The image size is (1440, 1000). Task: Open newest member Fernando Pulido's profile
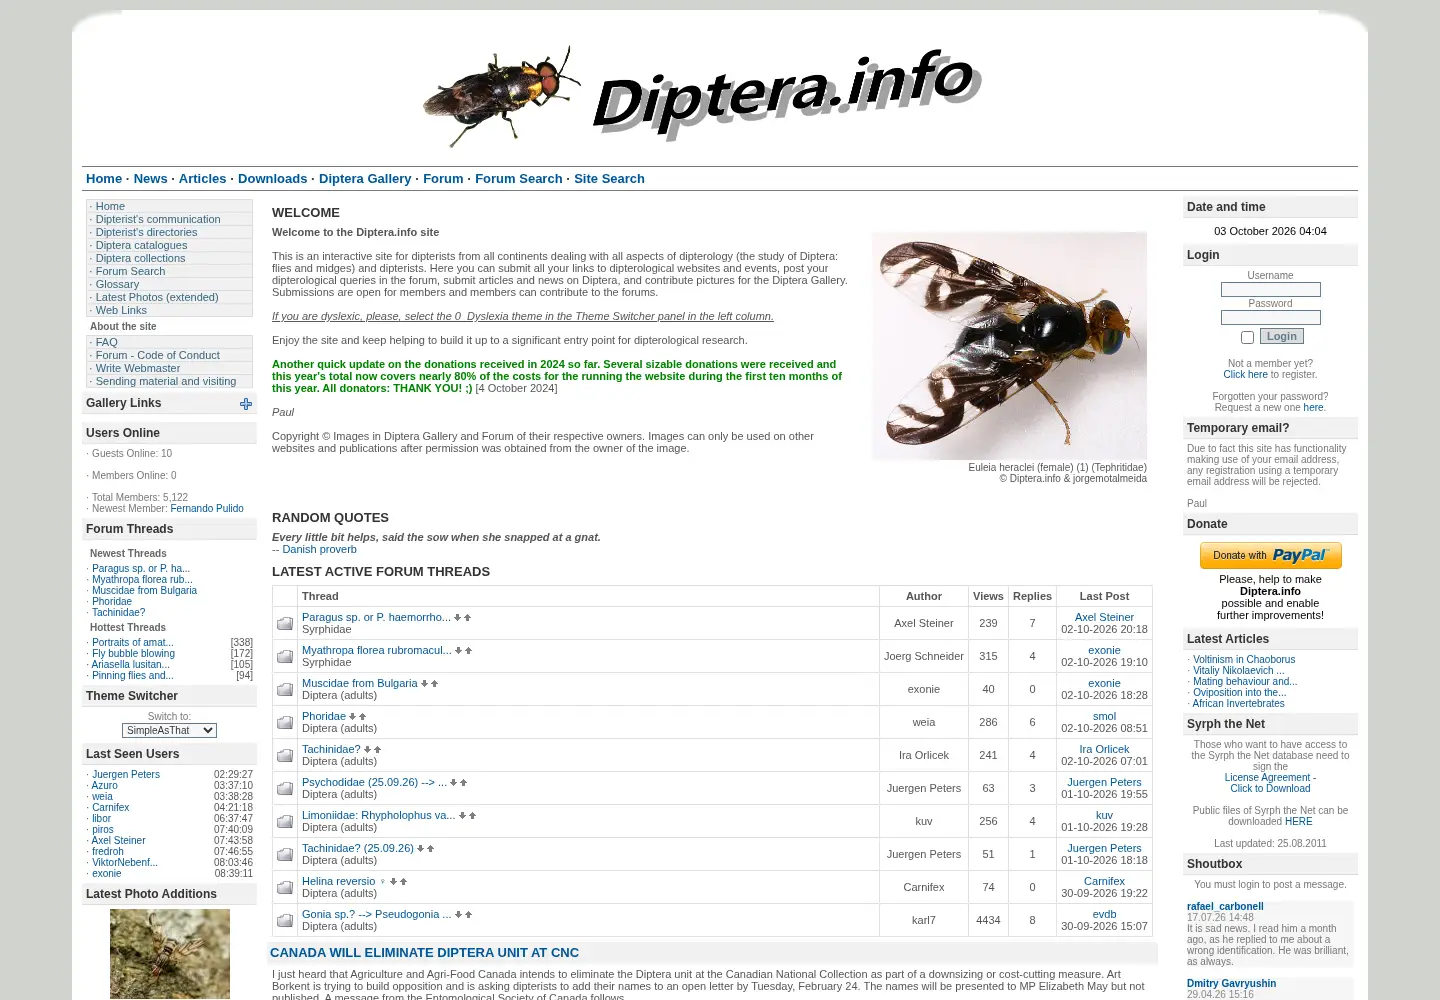coord(207,509)
